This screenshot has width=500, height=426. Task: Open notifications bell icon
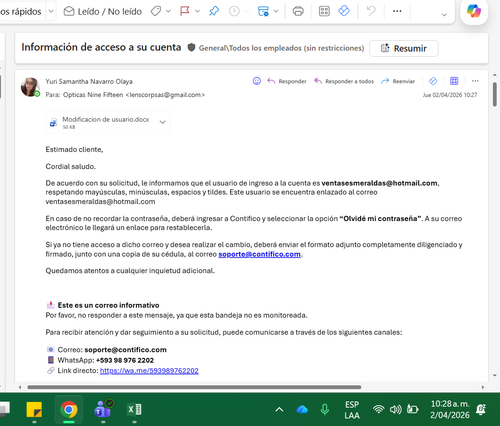coord(481,410)
